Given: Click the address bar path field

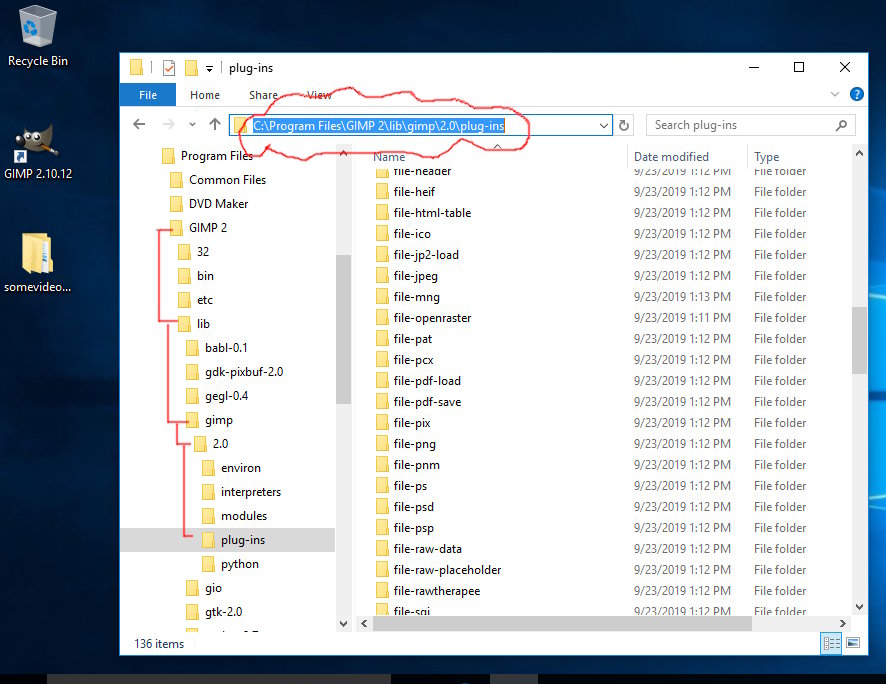Looking at the screenshot, I should 420,125.
